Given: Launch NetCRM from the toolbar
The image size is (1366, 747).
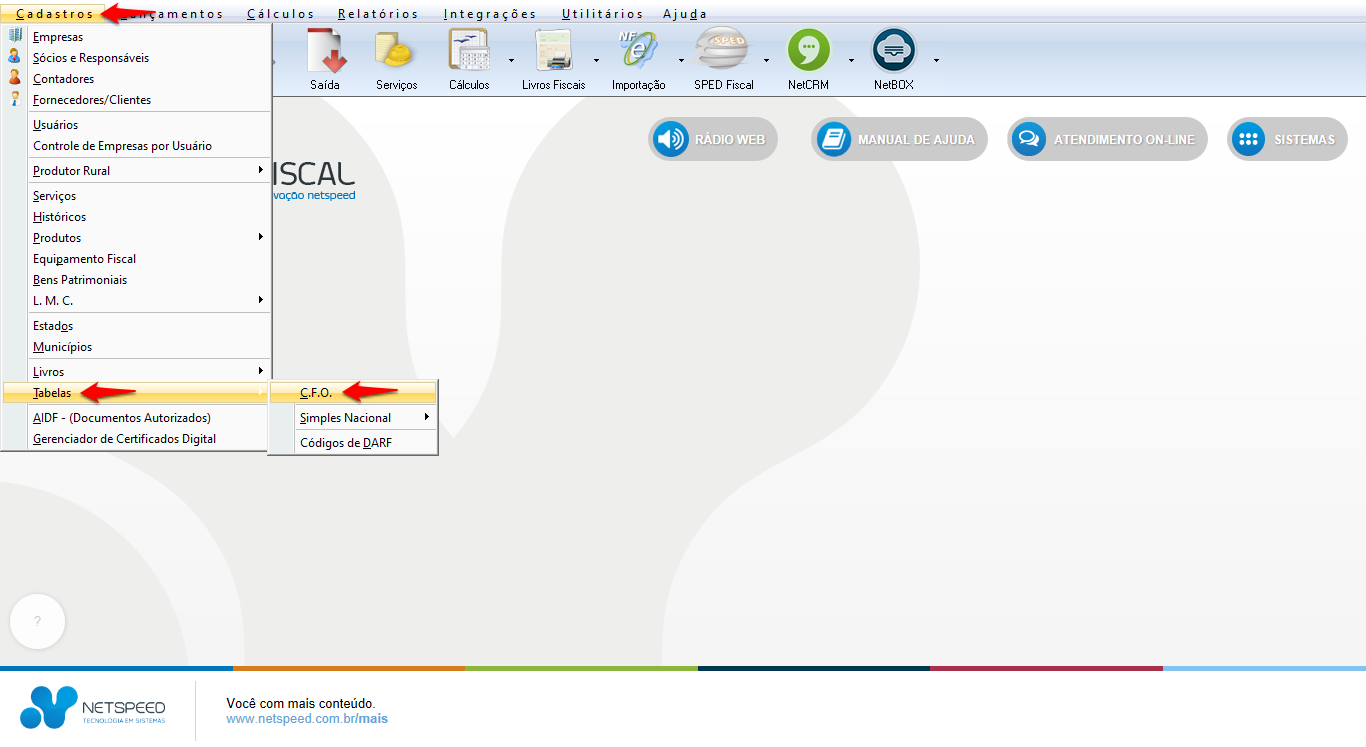Looking at the screenshot, I should coord(808,53).
